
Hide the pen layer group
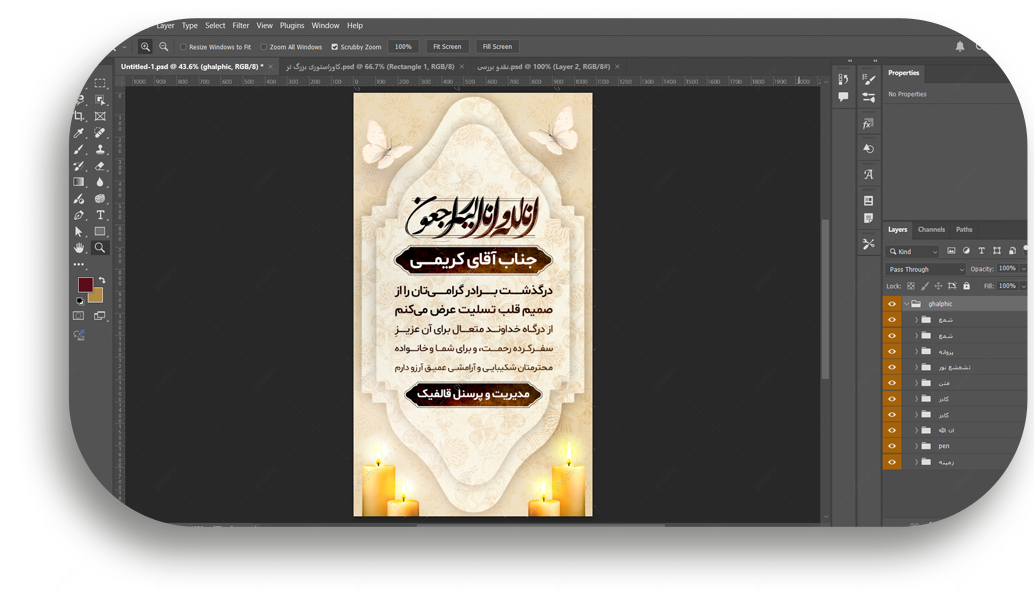pos(892,446)
